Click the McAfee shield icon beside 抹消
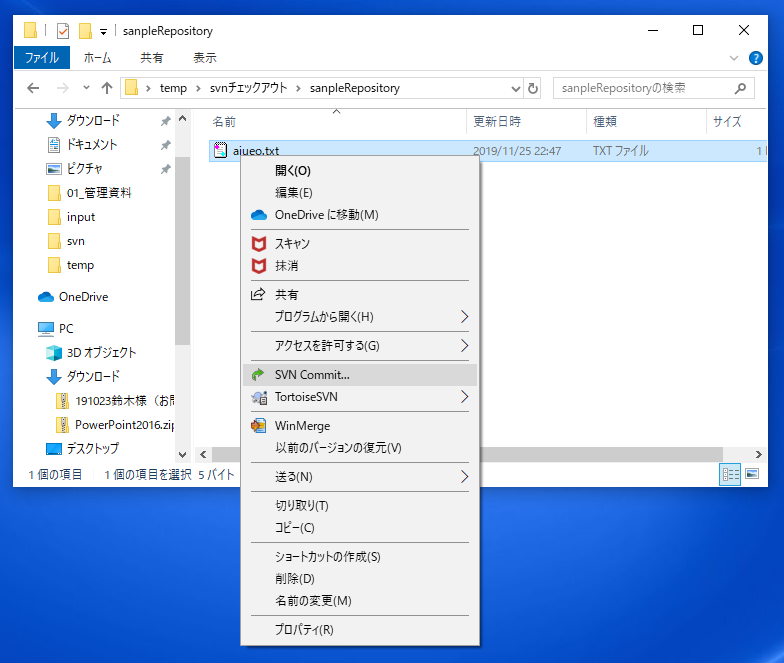784x663 pixels. (x=258, y=266)
